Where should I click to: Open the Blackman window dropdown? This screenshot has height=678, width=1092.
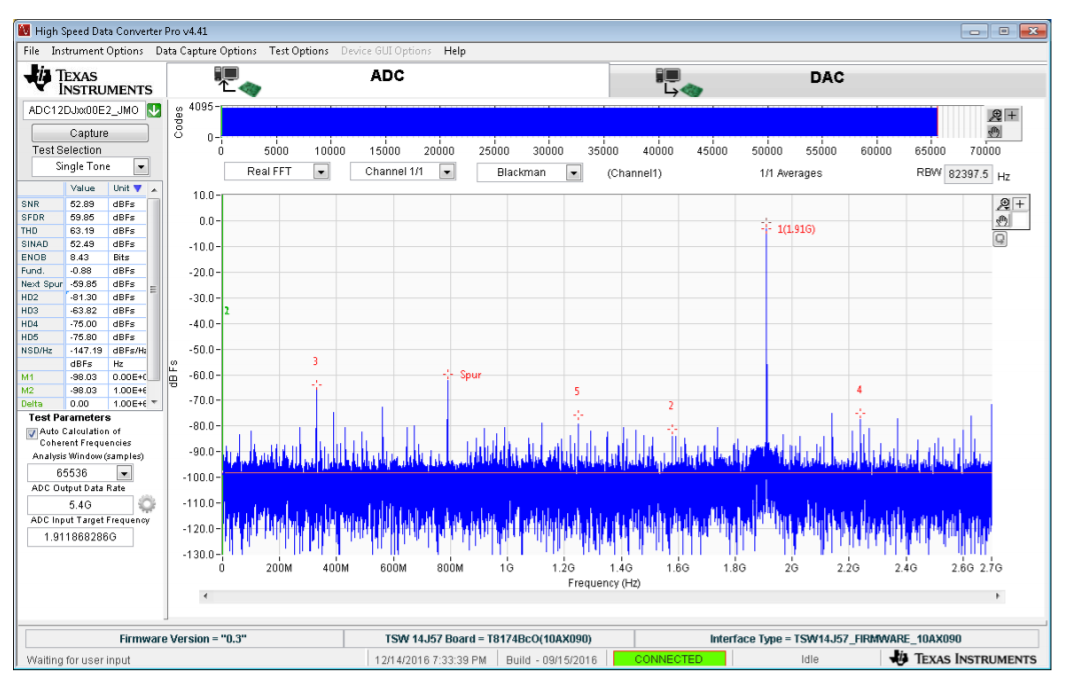[573, 172]
